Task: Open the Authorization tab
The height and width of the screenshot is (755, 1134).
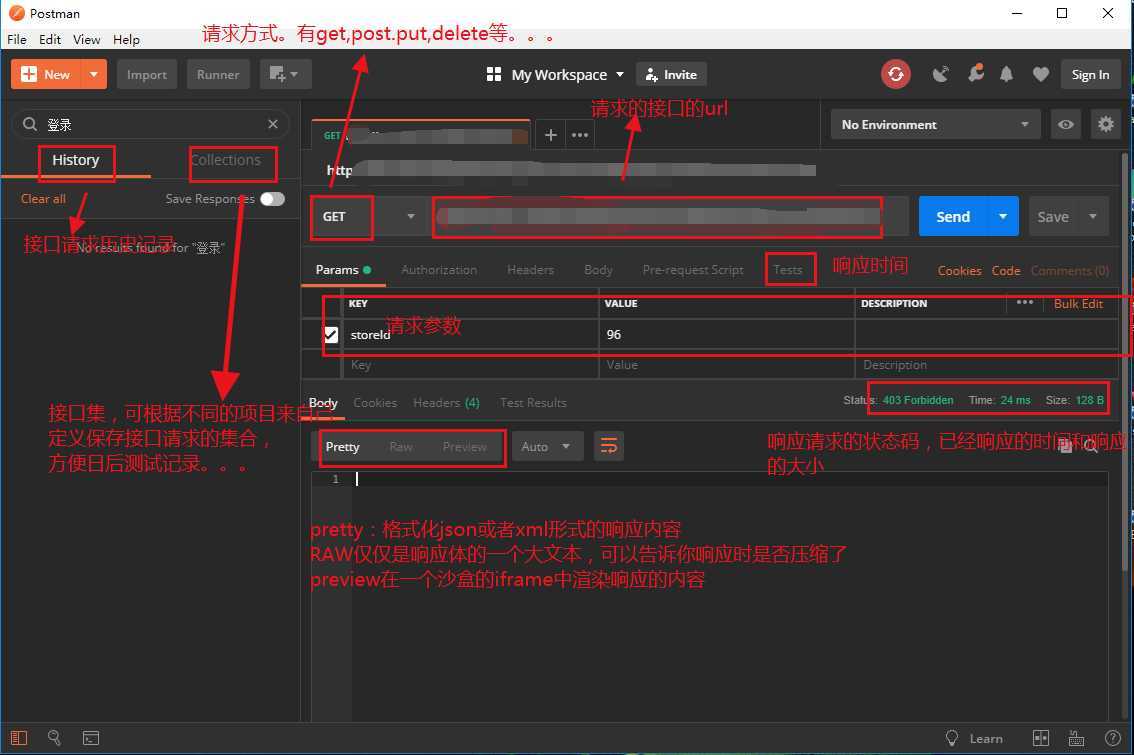Action: pos(439,270)
